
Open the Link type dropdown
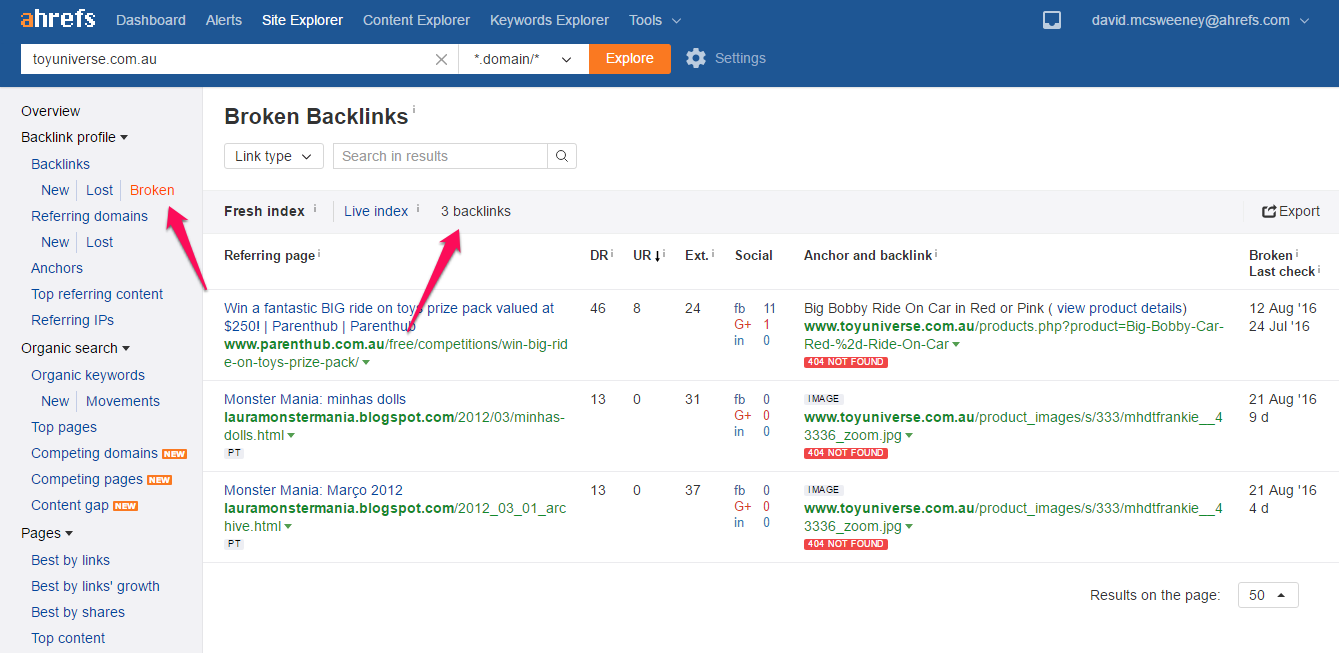(x=273, y=156)
